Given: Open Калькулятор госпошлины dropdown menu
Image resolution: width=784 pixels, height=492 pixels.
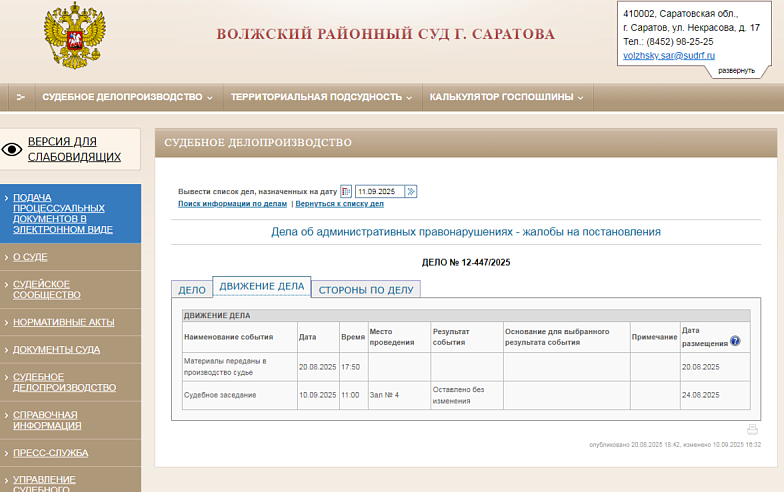Looking at the screenshot, I should (x=507, y=97).
